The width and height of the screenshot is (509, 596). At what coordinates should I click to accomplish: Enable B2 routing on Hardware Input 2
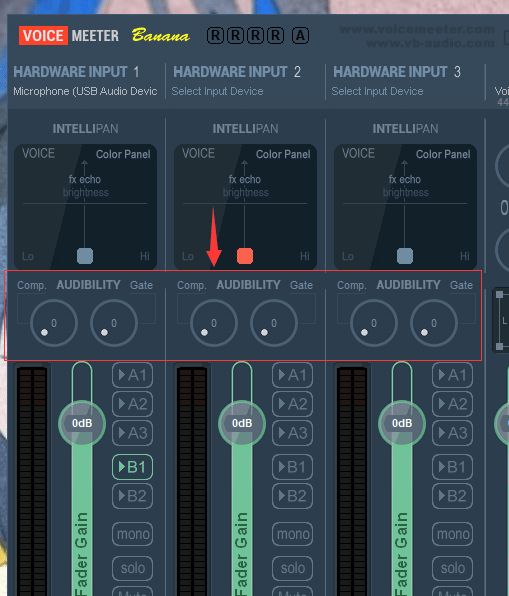click(x=292, y=496)
